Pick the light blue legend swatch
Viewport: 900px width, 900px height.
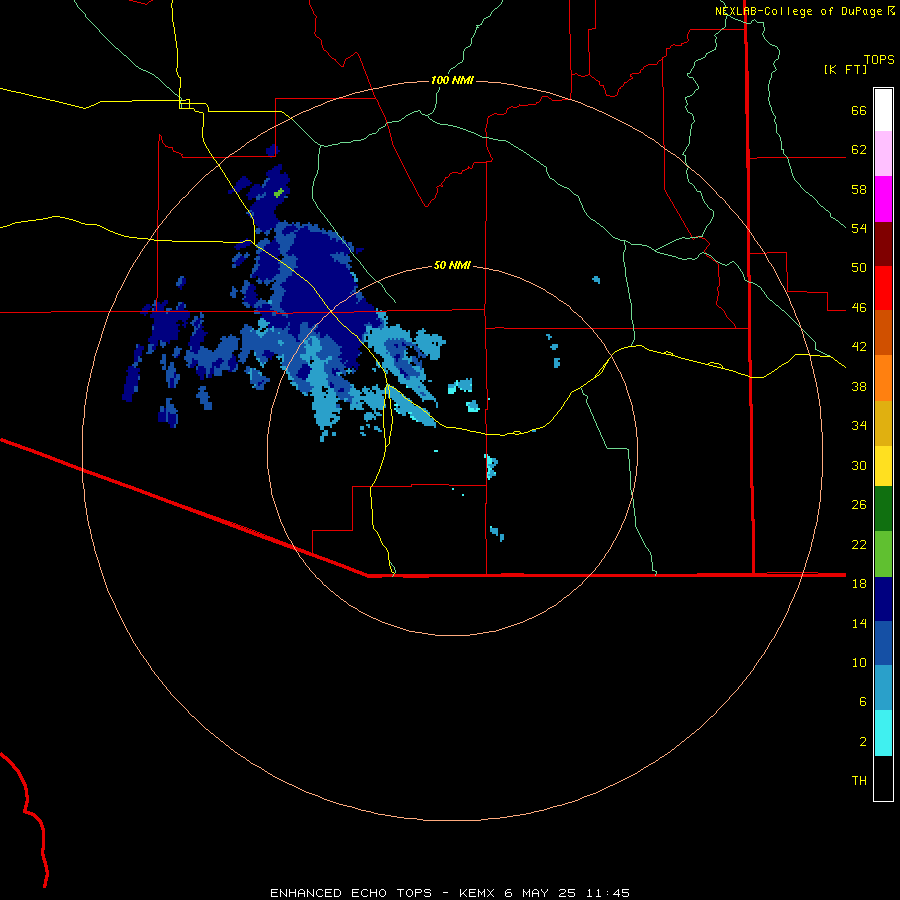point(883,688)
